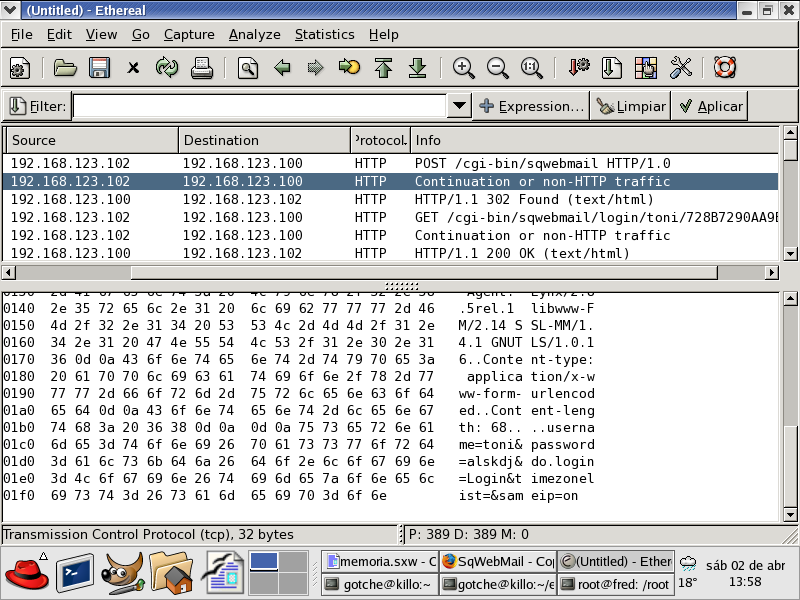
Task: Zoom in with the plus magnifier
Action: pos(463,68)
